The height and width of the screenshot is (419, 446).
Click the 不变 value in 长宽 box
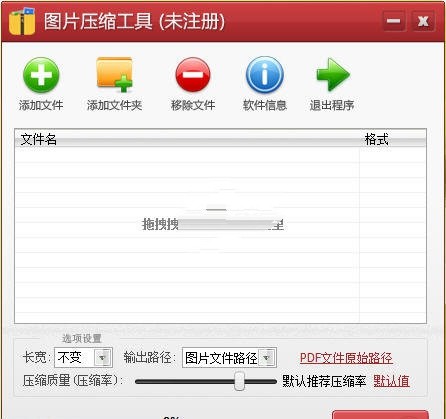click(x=70, y=358)
